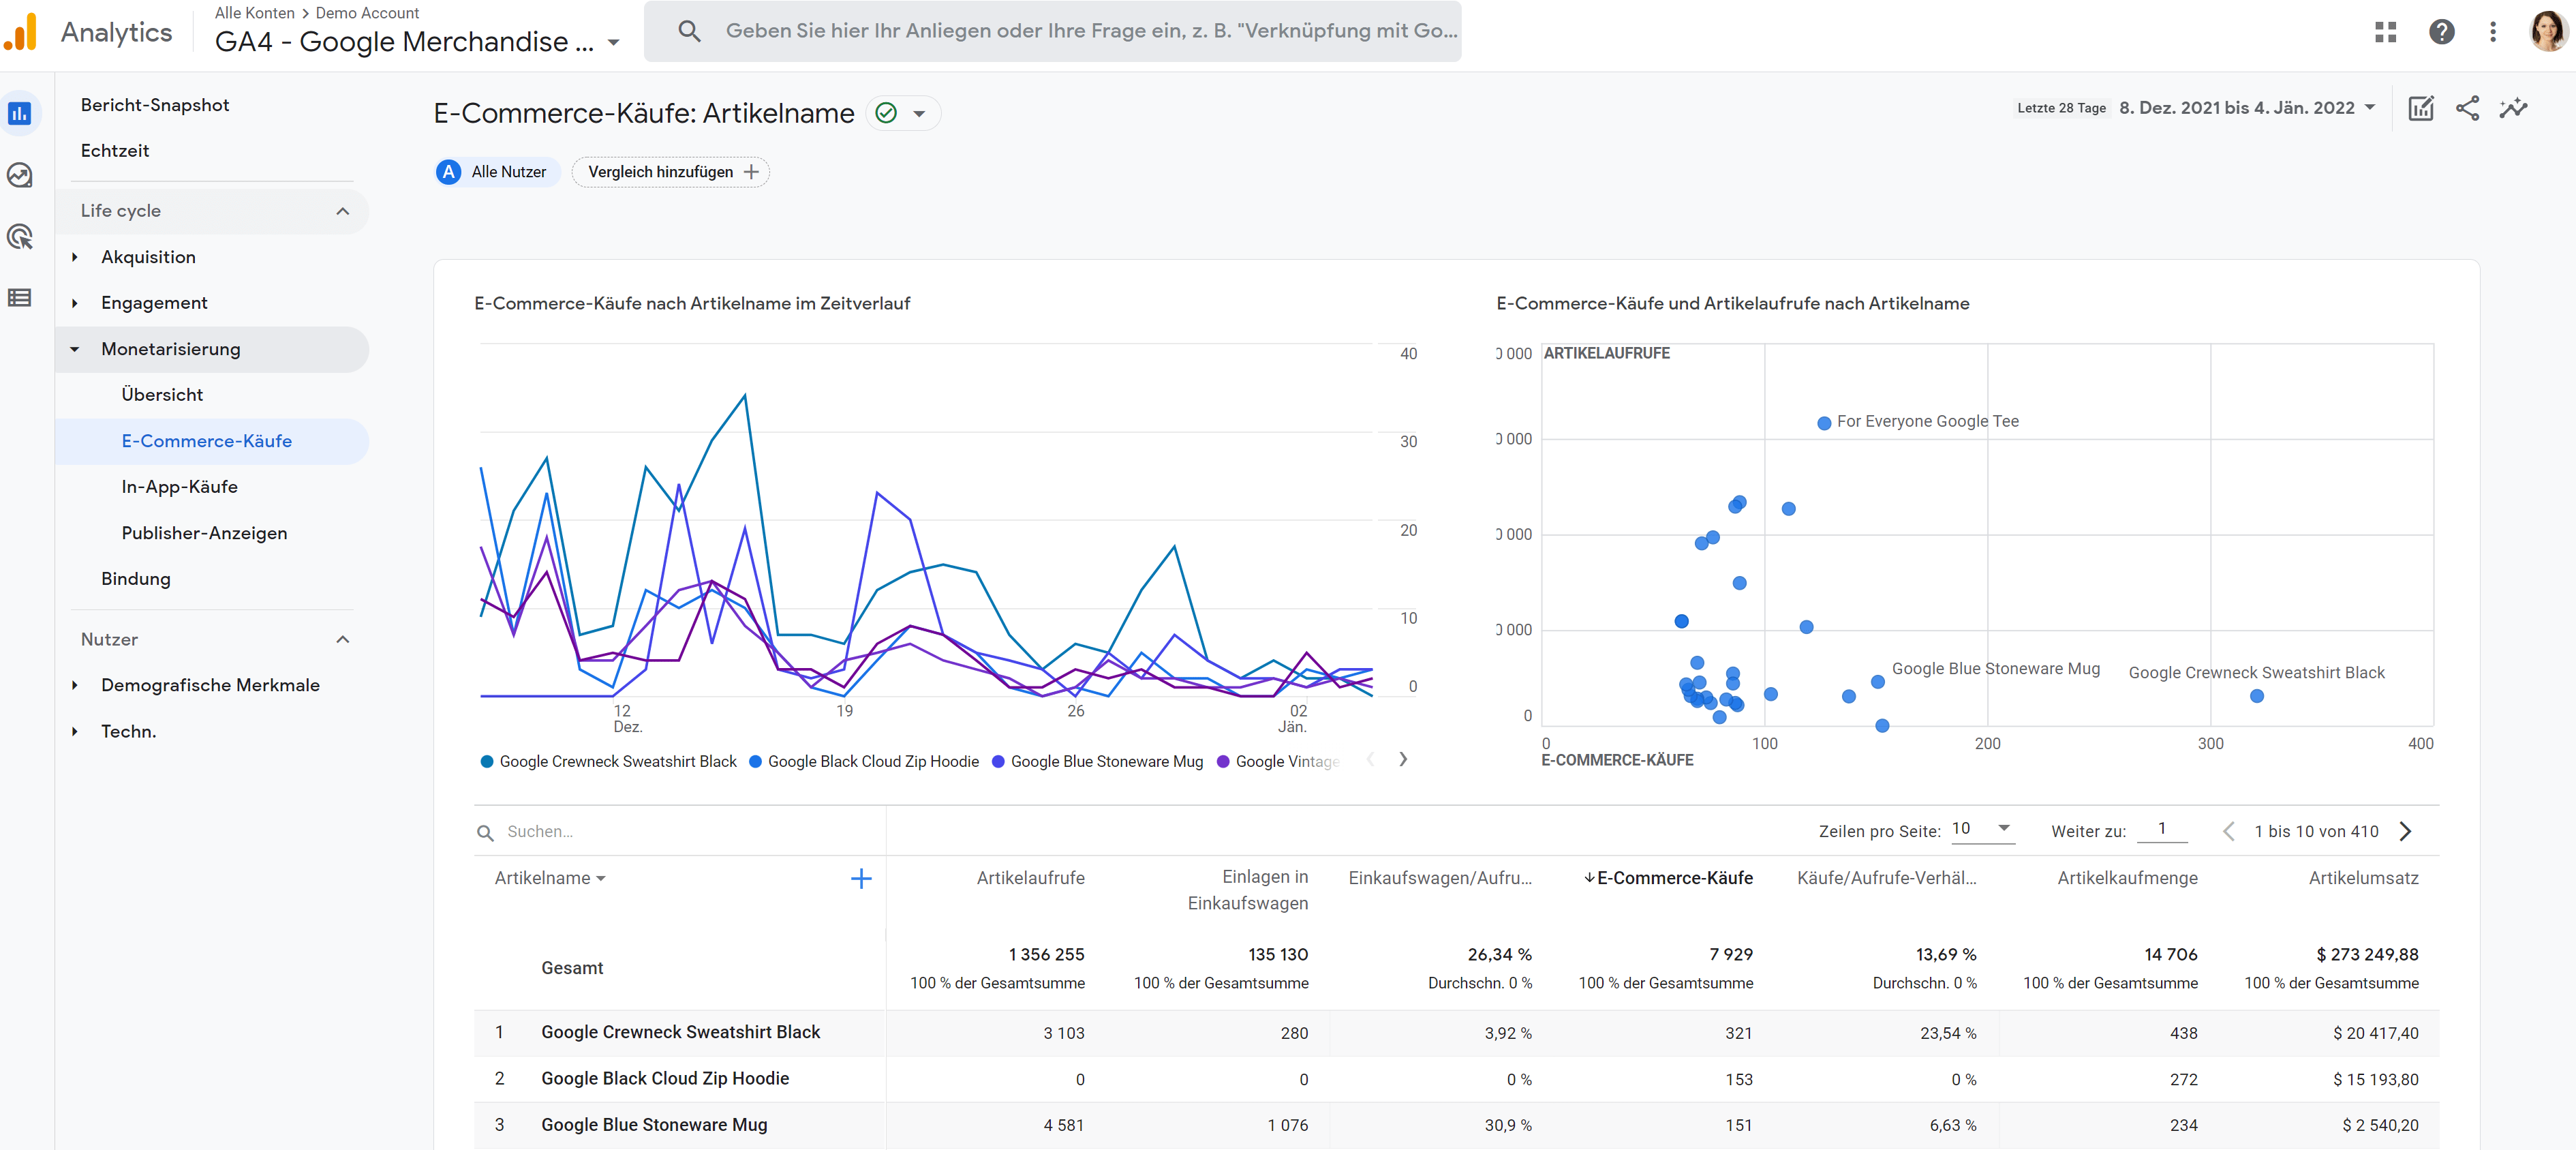Click the share report icon
Viewport: 2576px width, 1150px height.
coord(2468,108)
